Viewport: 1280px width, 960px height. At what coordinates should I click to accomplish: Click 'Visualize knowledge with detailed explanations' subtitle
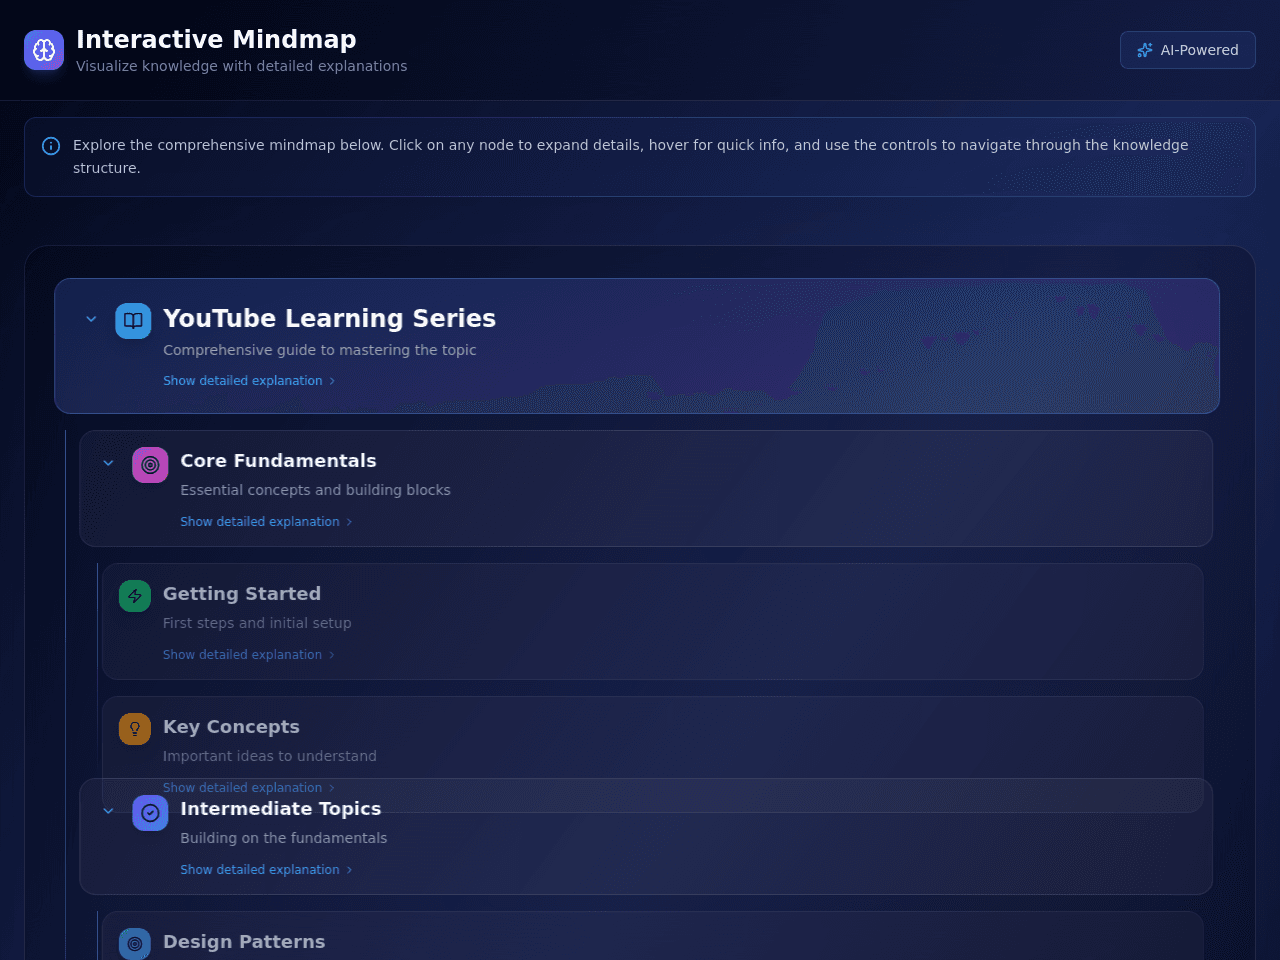coord(242,66)
